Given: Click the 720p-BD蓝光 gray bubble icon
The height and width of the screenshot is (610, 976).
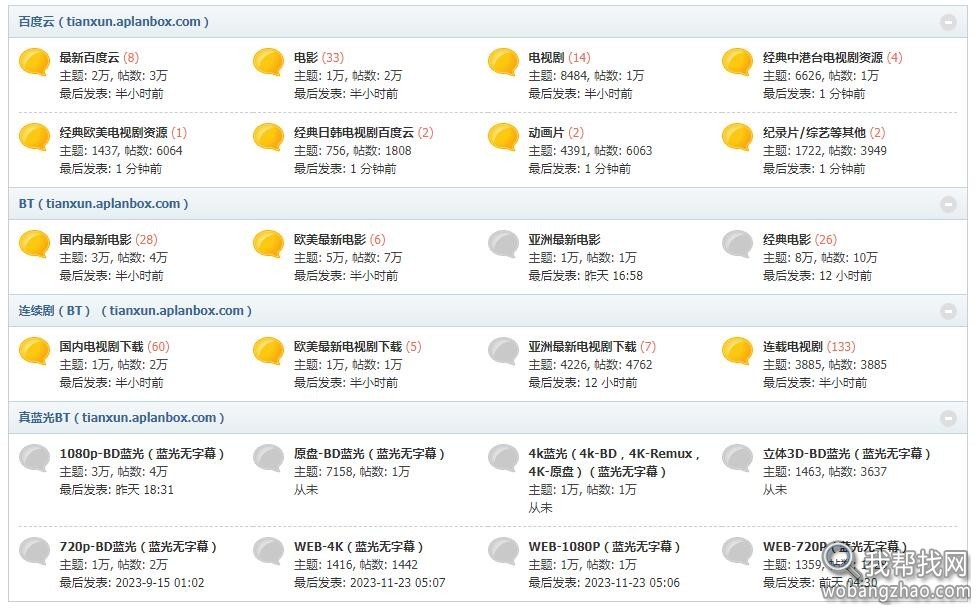Looking at the screenshot, I should coord(34,551).
